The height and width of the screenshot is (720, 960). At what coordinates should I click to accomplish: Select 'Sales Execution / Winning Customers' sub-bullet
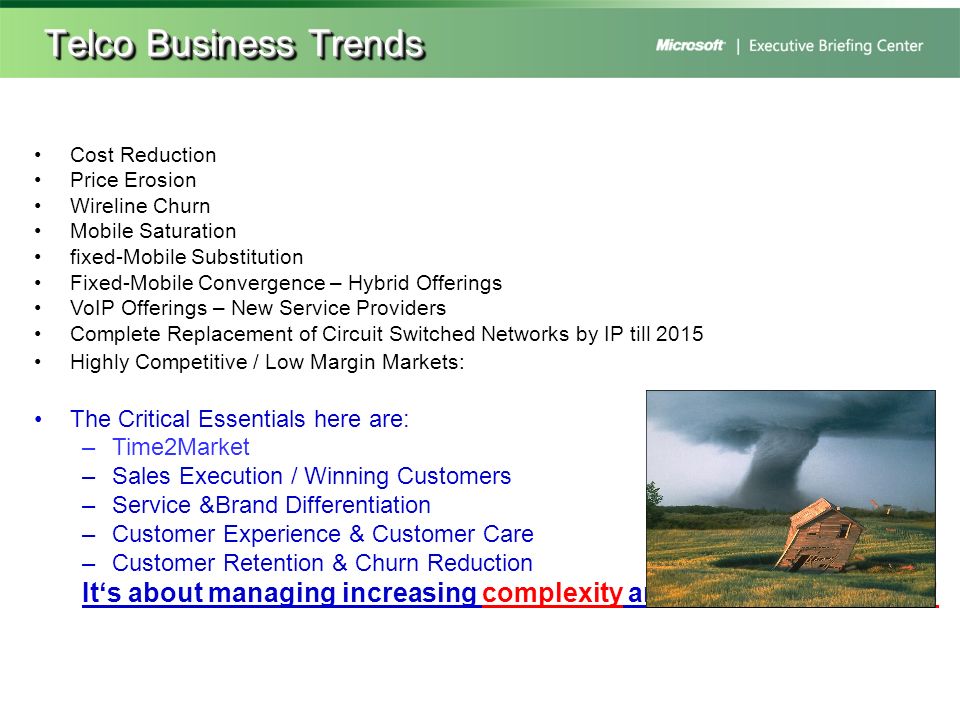[312, 476]
